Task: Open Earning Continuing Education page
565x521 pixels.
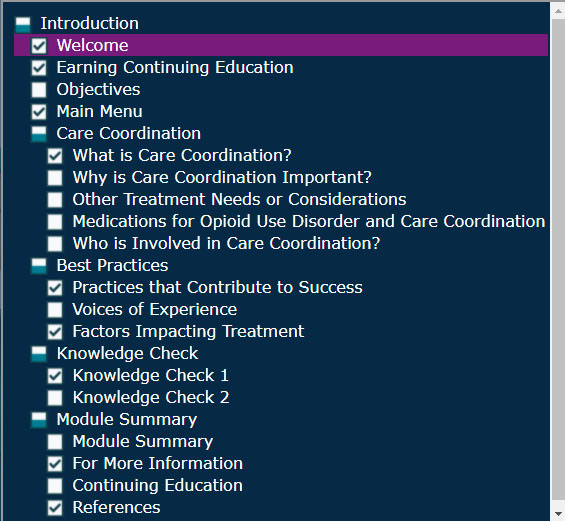Action: (x=175, y=68)
